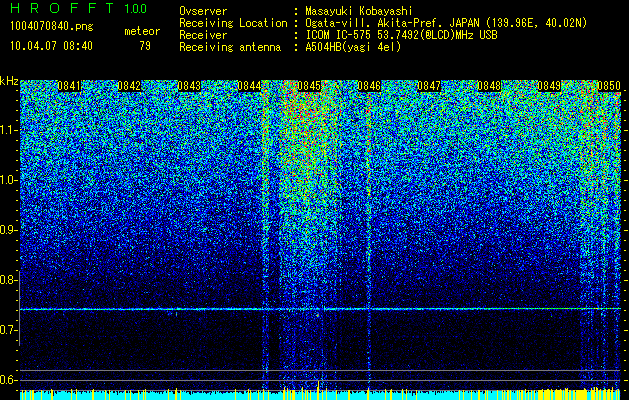Click the Ogata-vill. Akita-Pref. JAPAN location text
Screen dimensions: 629x400
tap(446, 24)
